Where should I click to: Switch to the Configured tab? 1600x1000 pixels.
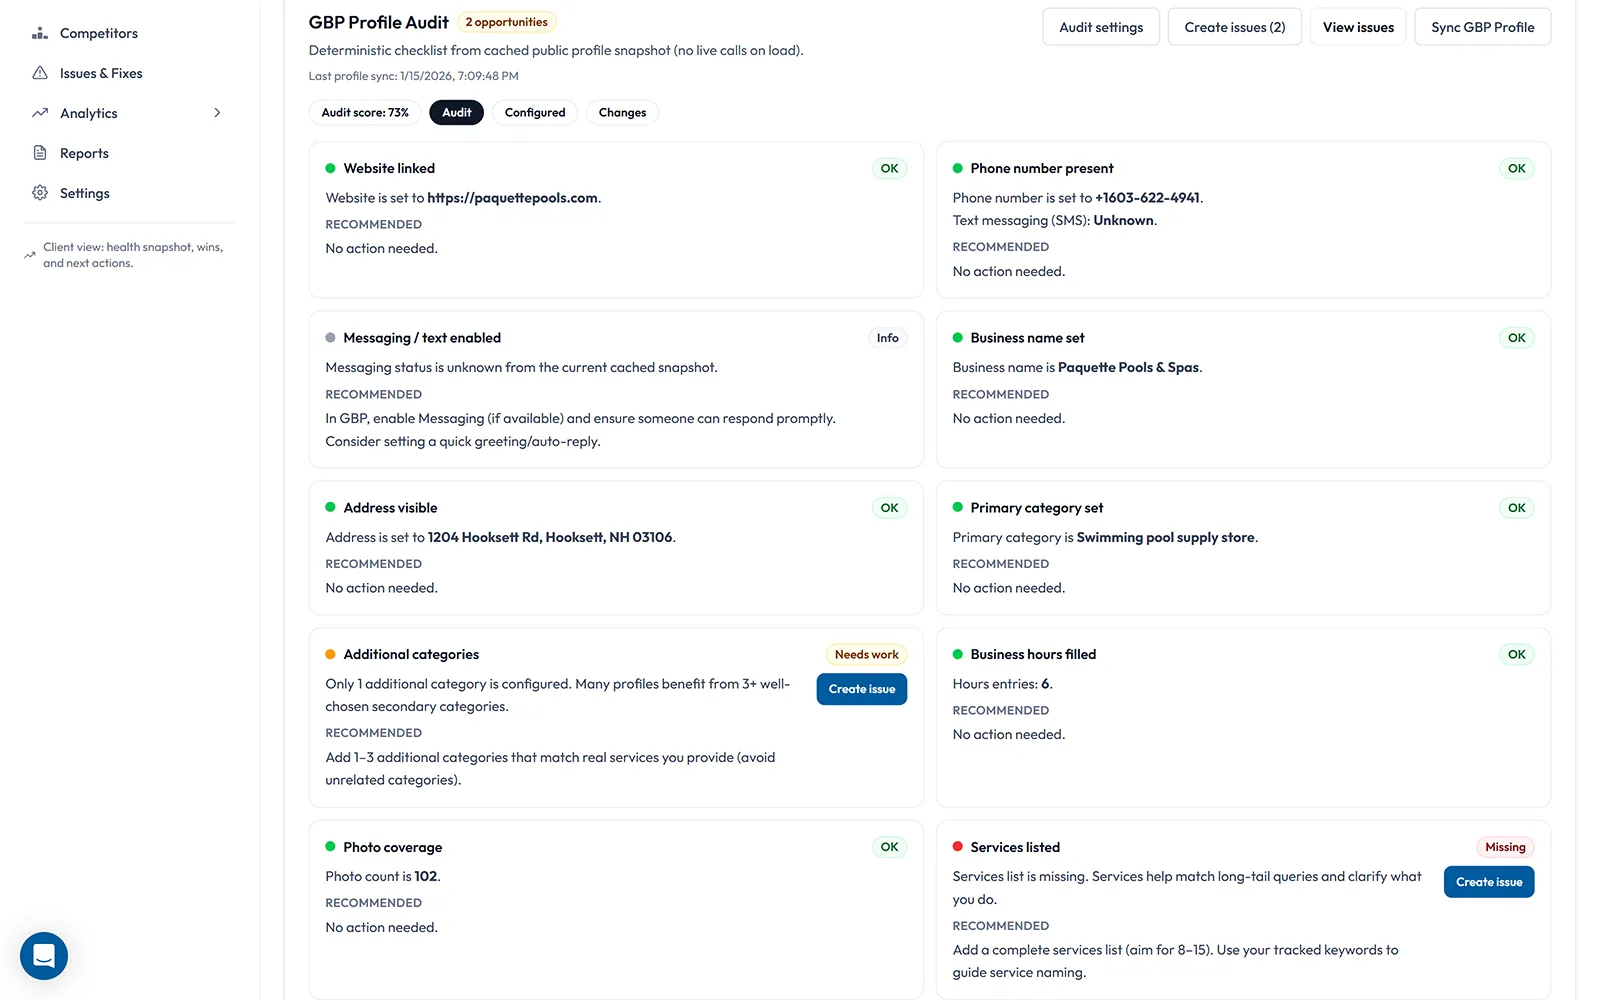pyautogui.click(x=534, y=112)
